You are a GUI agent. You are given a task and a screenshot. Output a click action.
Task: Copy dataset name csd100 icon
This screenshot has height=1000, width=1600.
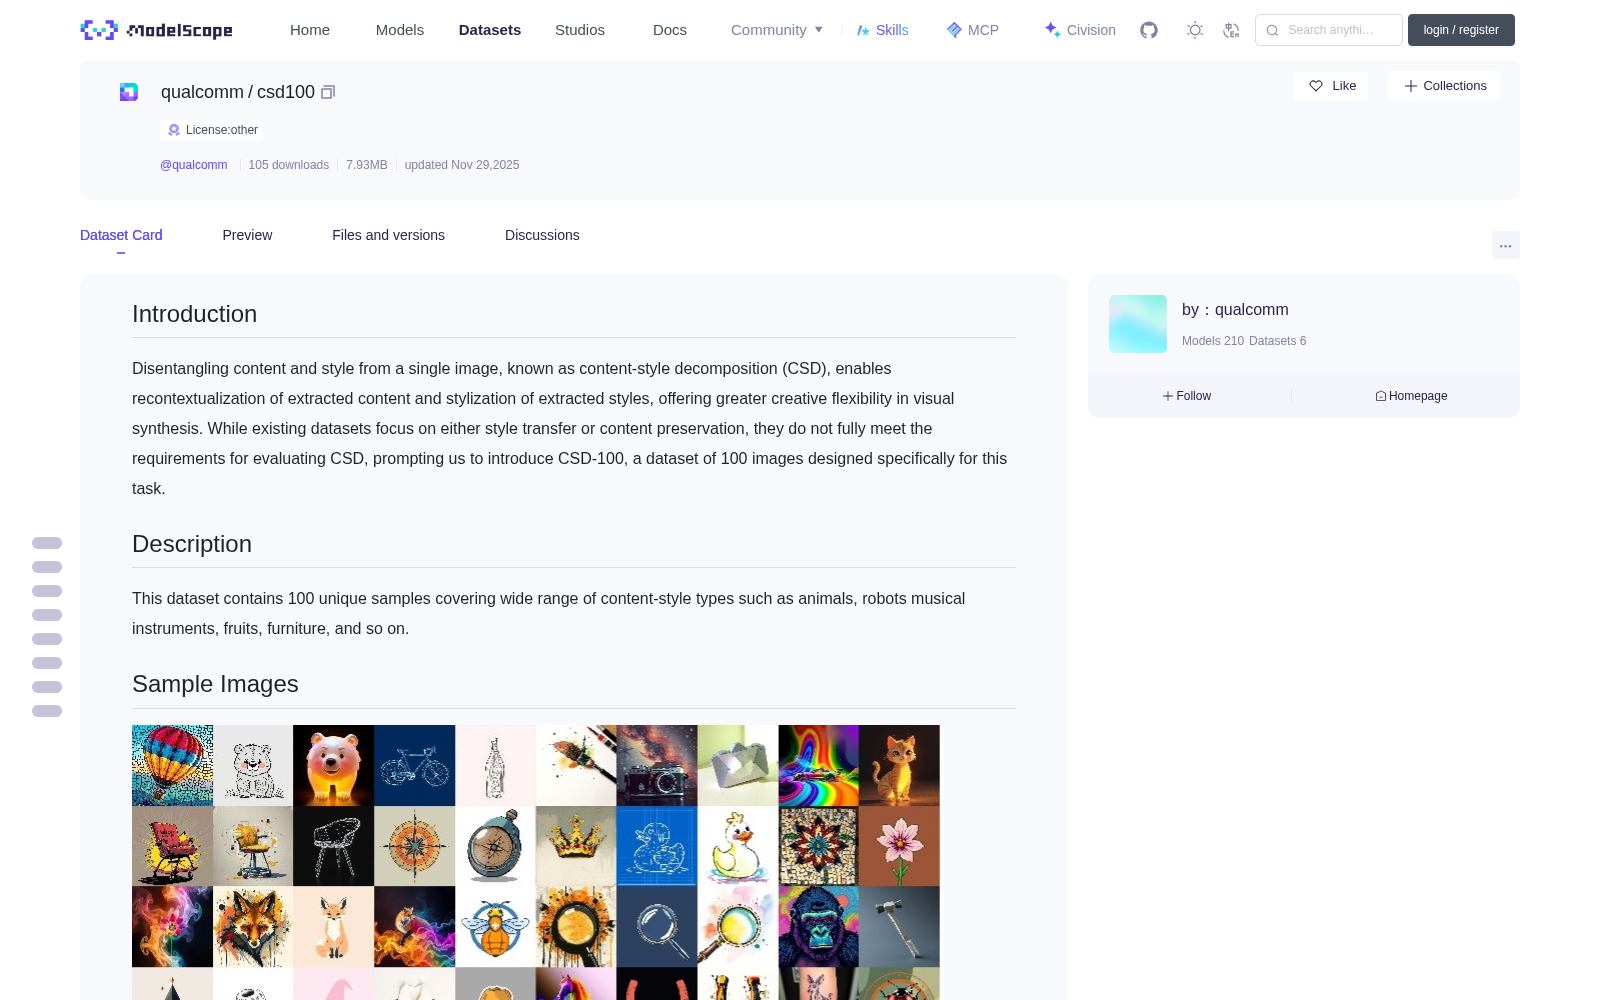(x=327, y=92)
